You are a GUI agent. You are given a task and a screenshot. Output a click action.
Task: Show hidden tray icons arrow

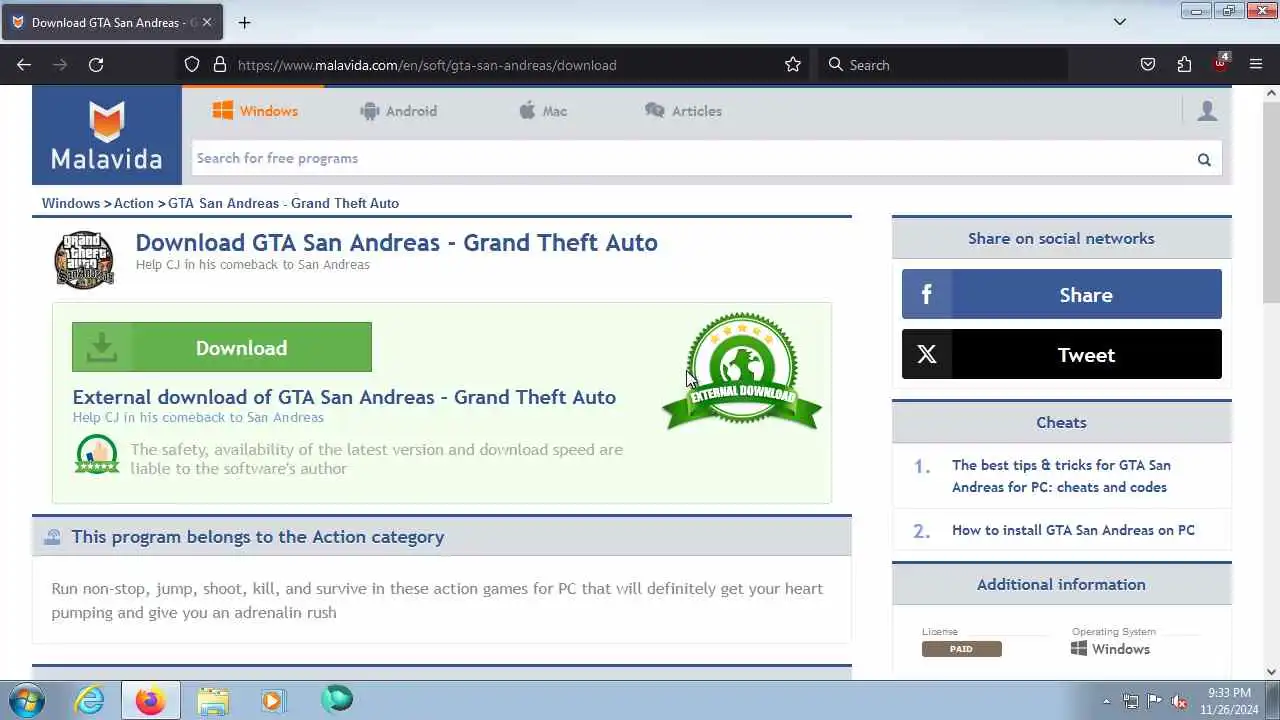click(x=1106, y=701)
